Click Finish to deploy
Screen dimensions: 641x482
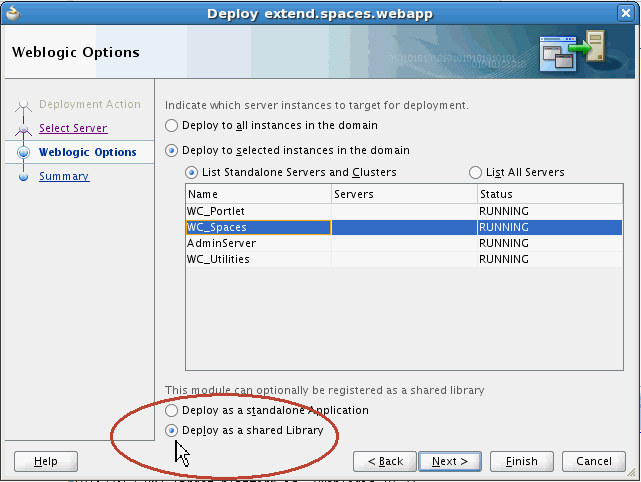pyautogui.click(x=522, y=462)
